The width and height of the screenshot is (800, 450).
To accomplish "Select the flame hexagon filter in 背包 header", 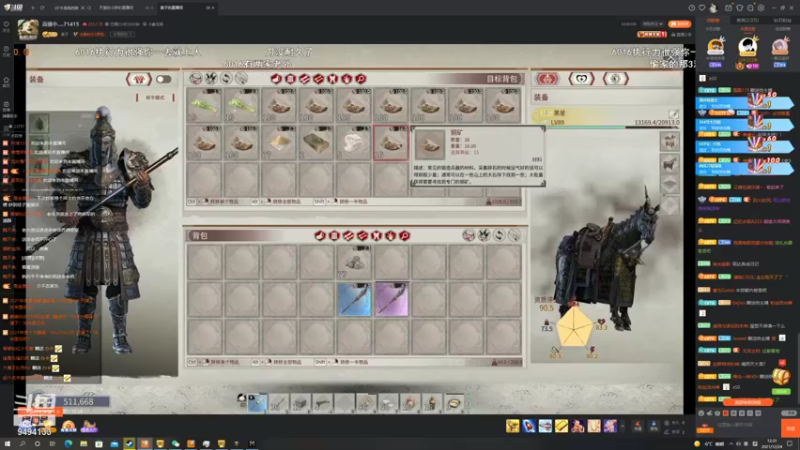I will [390, 236].
